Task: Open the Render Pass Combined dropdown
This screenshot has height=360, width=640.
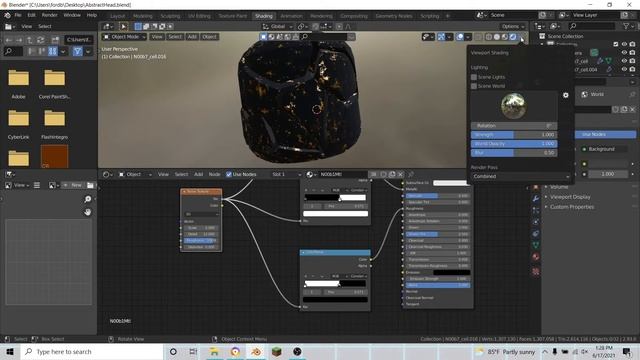Action: pyautogui.click(x=520, y=176)
